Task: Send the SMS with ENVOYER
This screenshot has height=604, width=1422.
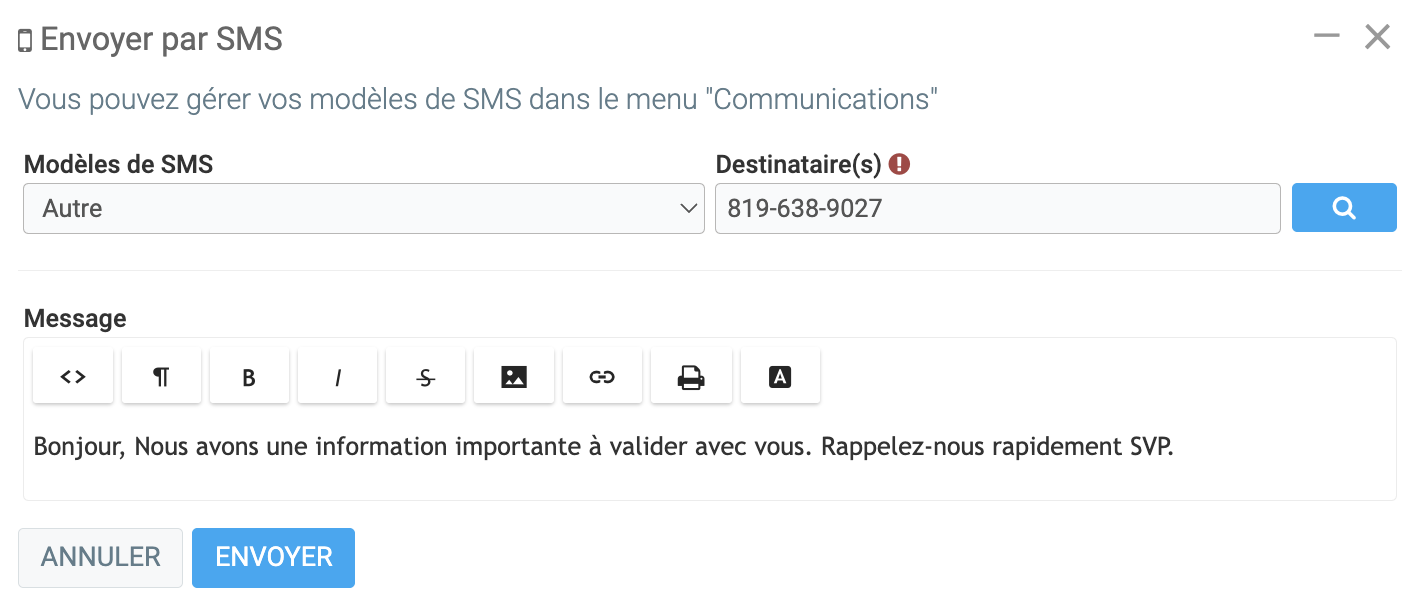Action: click(x=273, y=557)
